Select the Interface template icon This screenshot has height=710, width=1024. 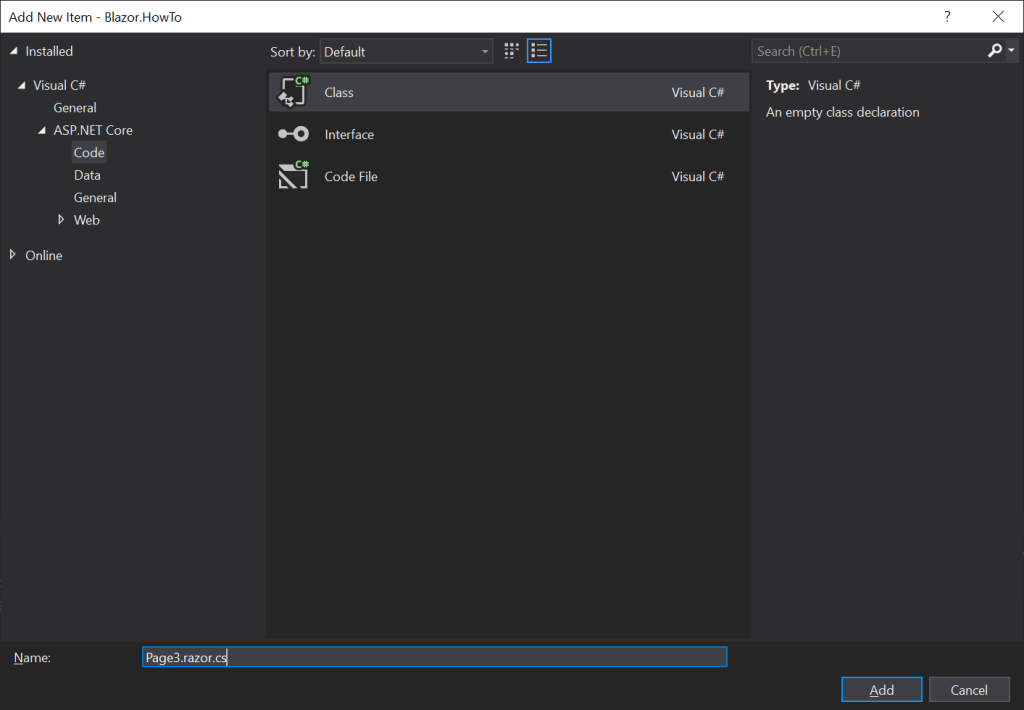[293, 134]
